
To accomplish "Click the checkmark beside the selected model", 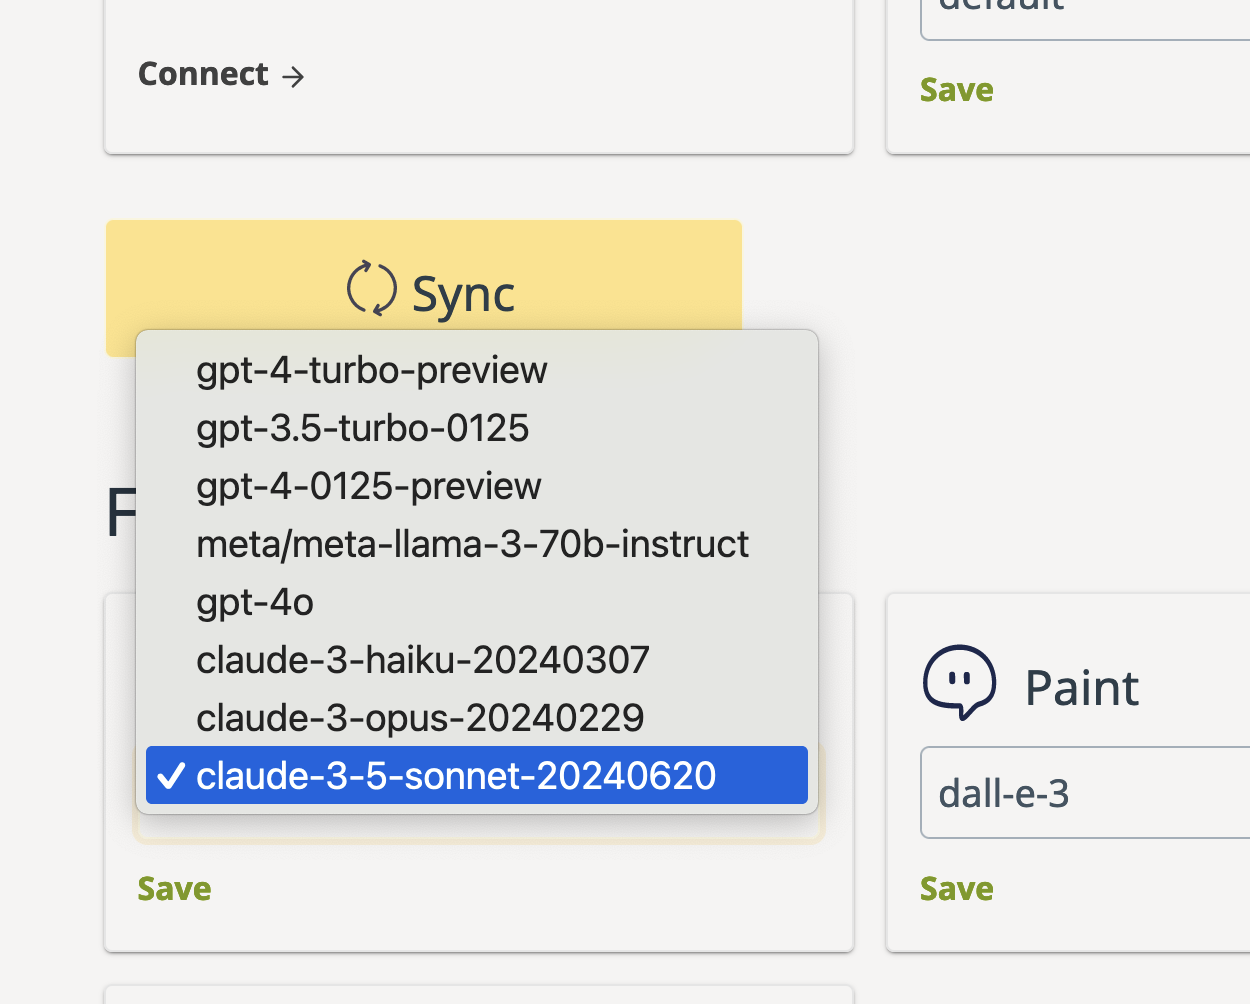I will point(171,775).
